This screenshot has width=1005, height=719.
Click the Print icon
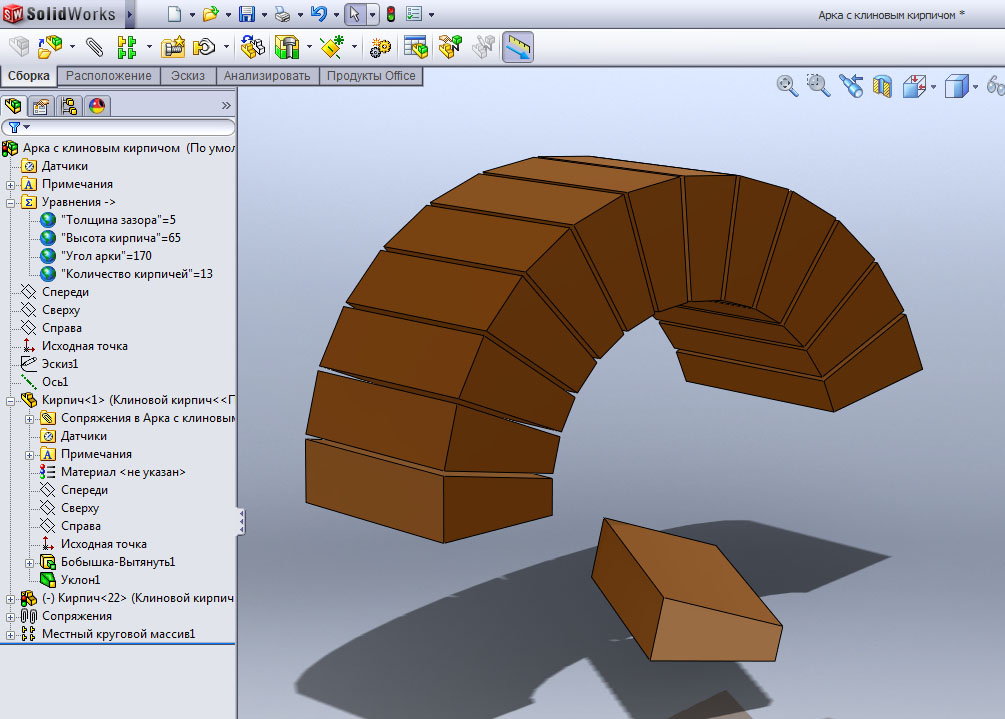[x=282, y=14]
